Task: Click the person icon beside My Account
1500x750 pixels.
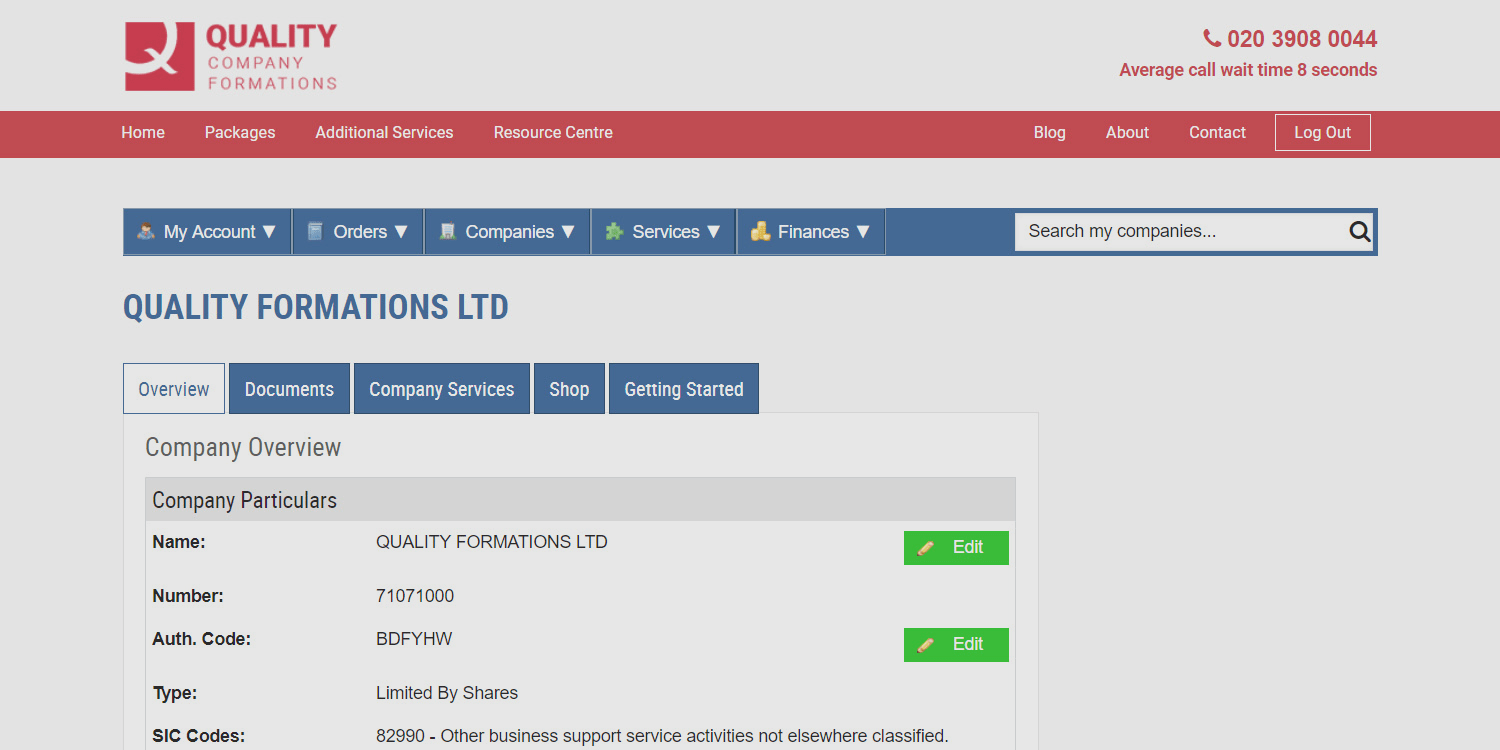Action: (x=147, y=231)
